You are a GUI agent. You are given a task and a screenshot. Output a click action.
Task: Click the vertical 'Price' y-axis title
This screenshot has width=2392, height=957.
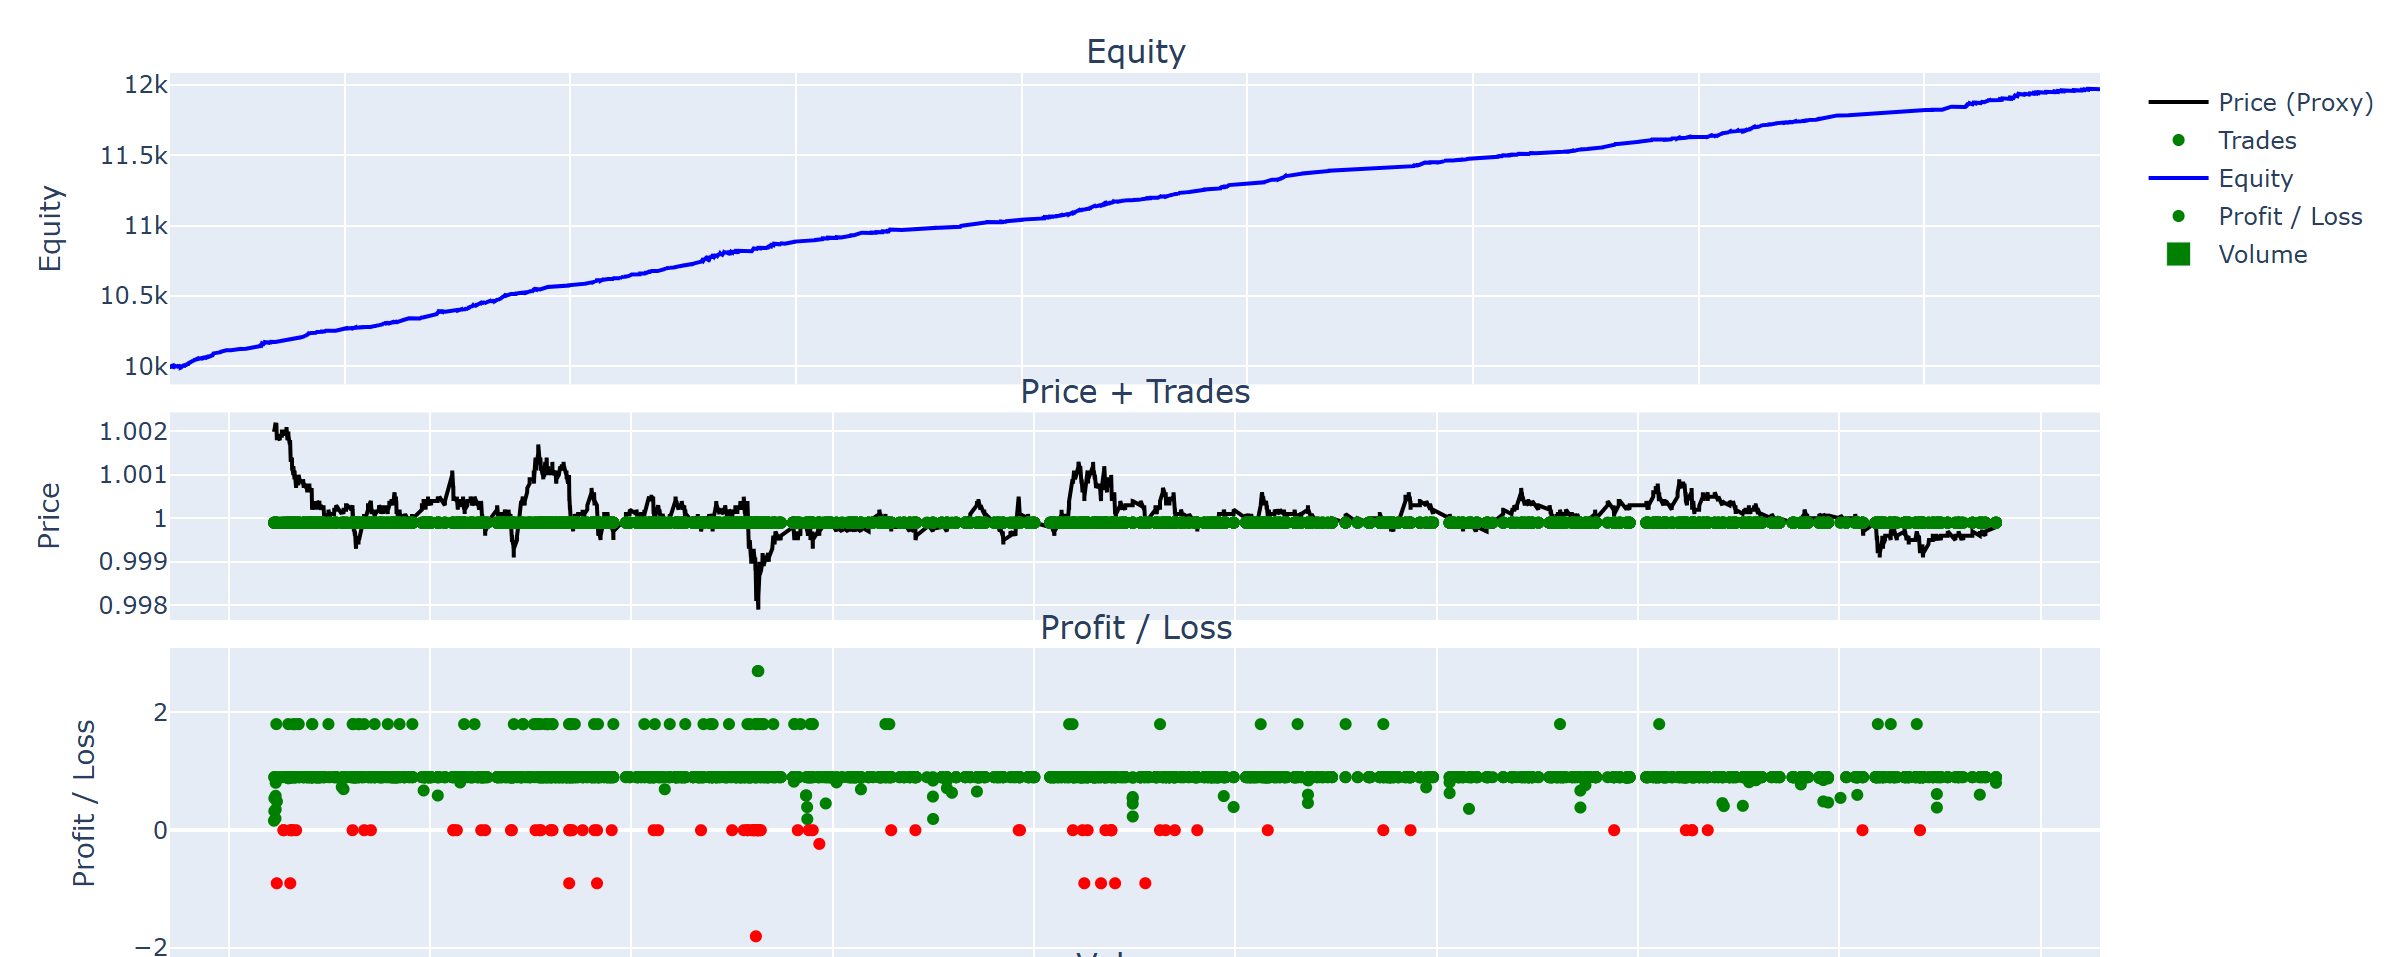tap(49, 515)
